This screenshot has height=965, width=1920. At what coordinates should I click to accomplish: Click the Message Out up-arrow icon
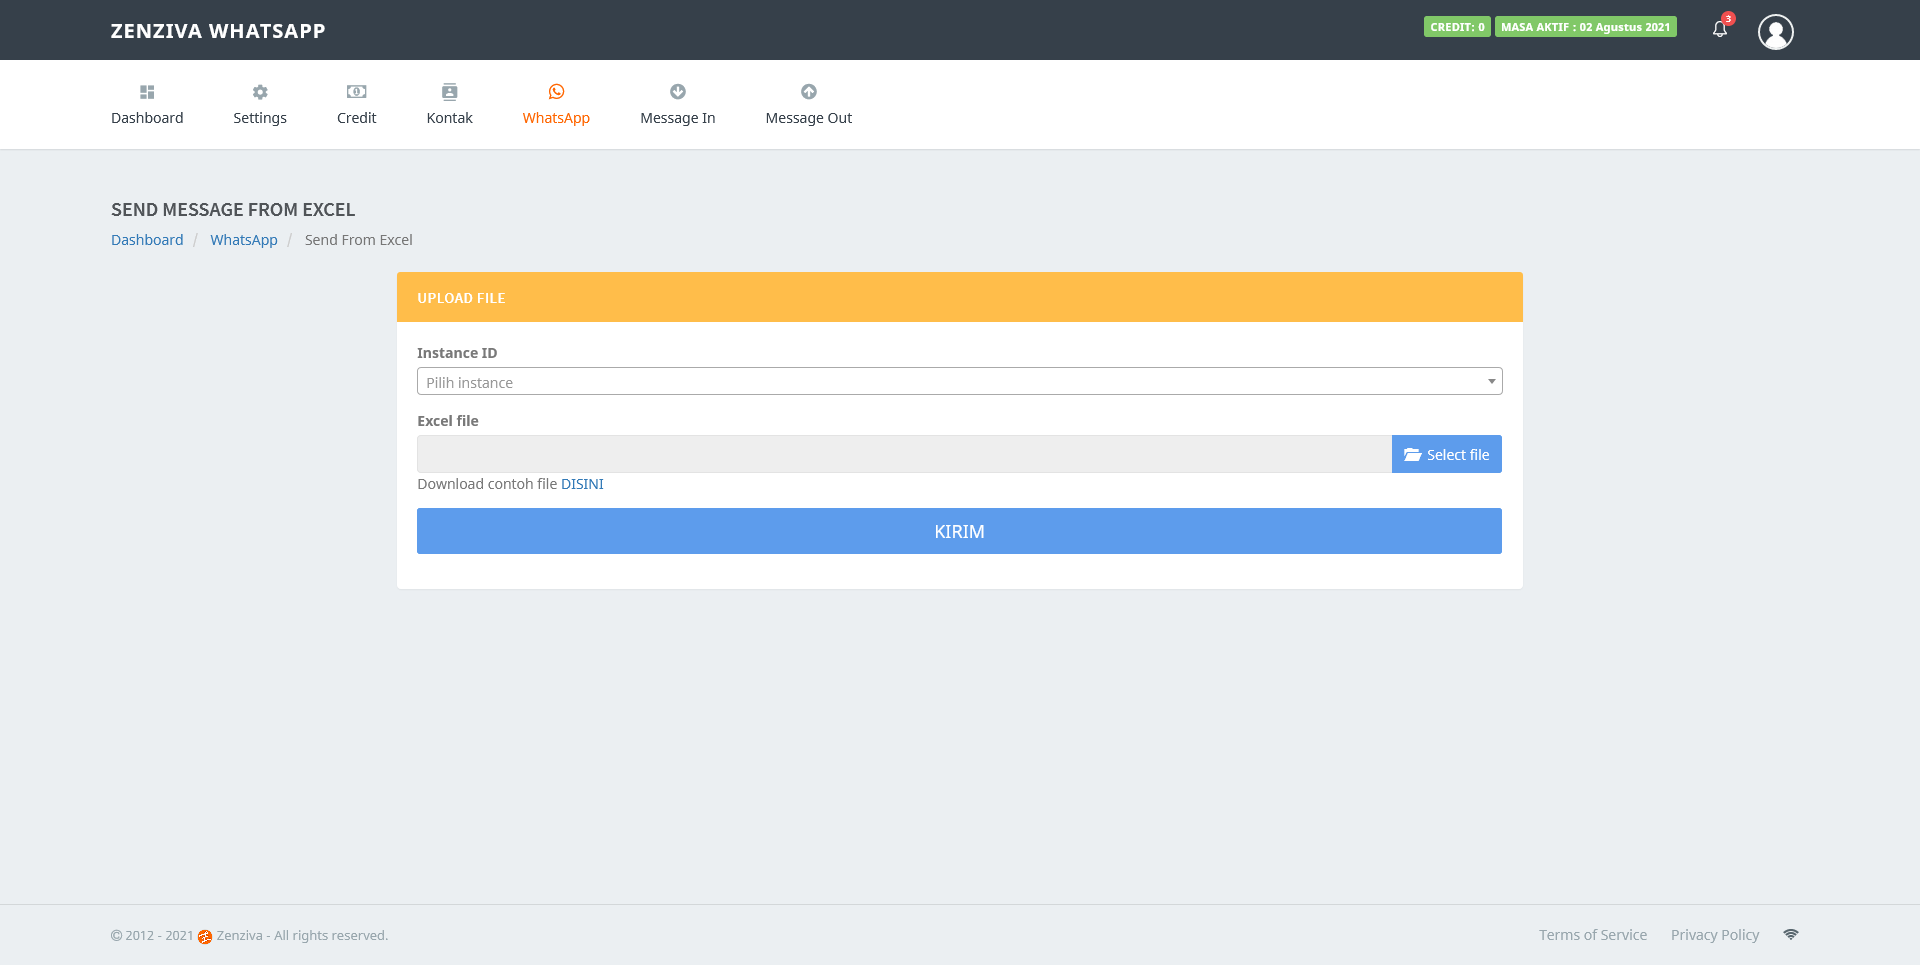[x=809, y=92]
